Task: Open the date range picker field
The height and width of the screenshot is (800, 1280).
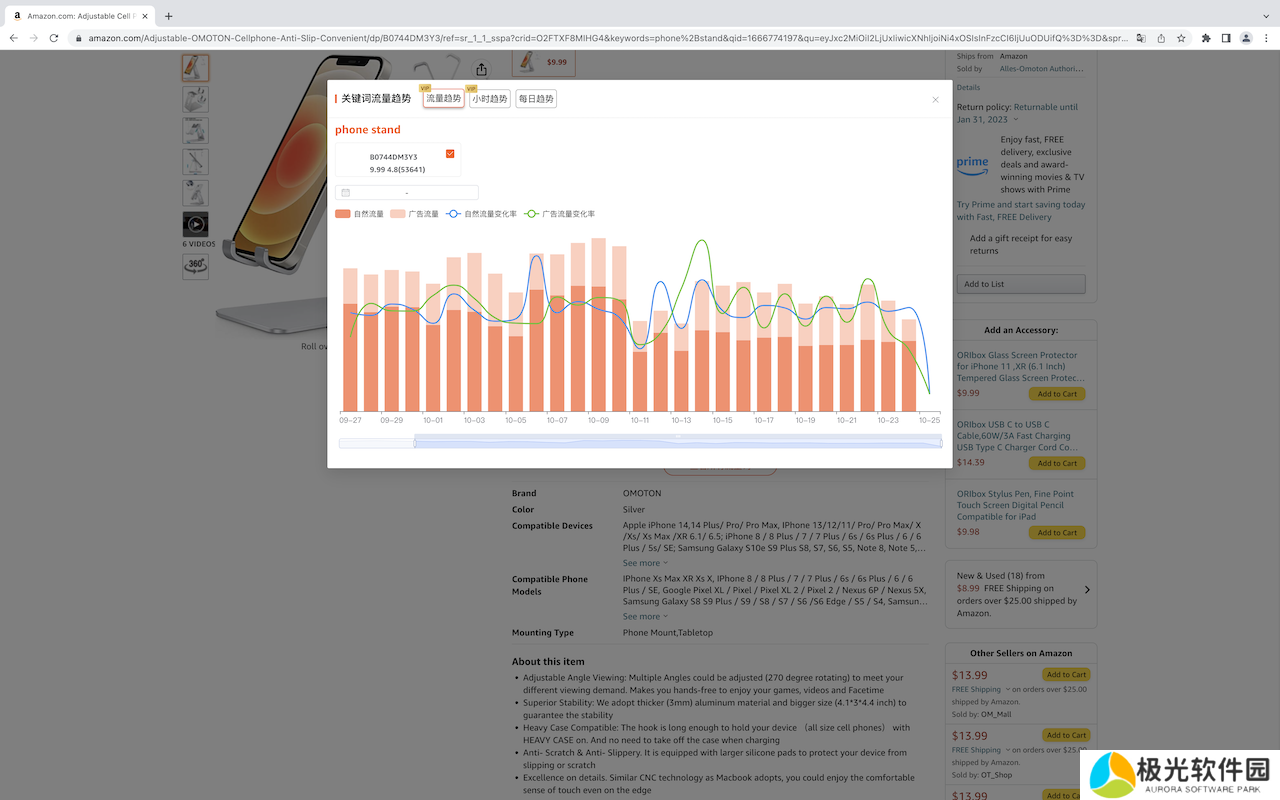Action: [407, 192]
